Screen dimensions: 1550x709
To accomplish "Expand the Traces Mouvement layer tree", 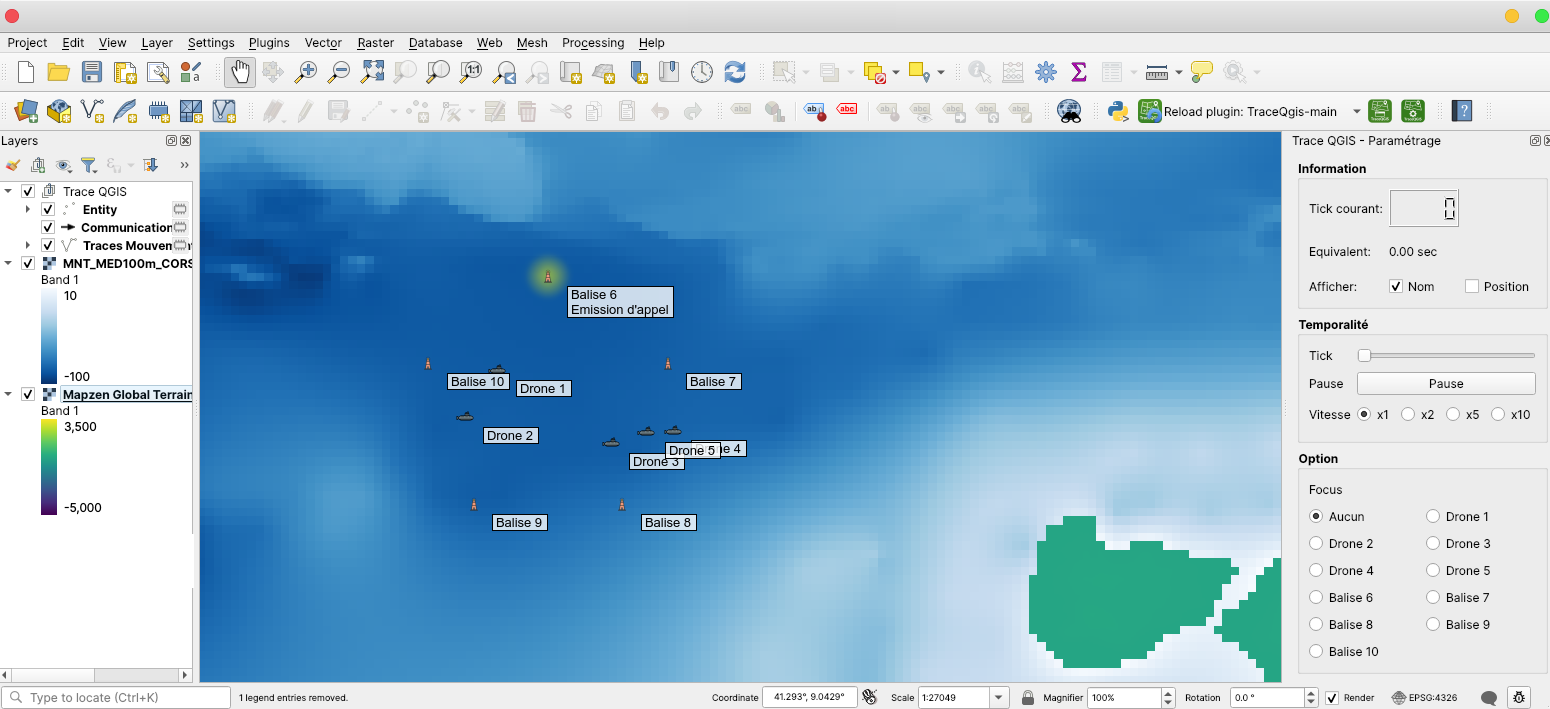I will 28,246.
